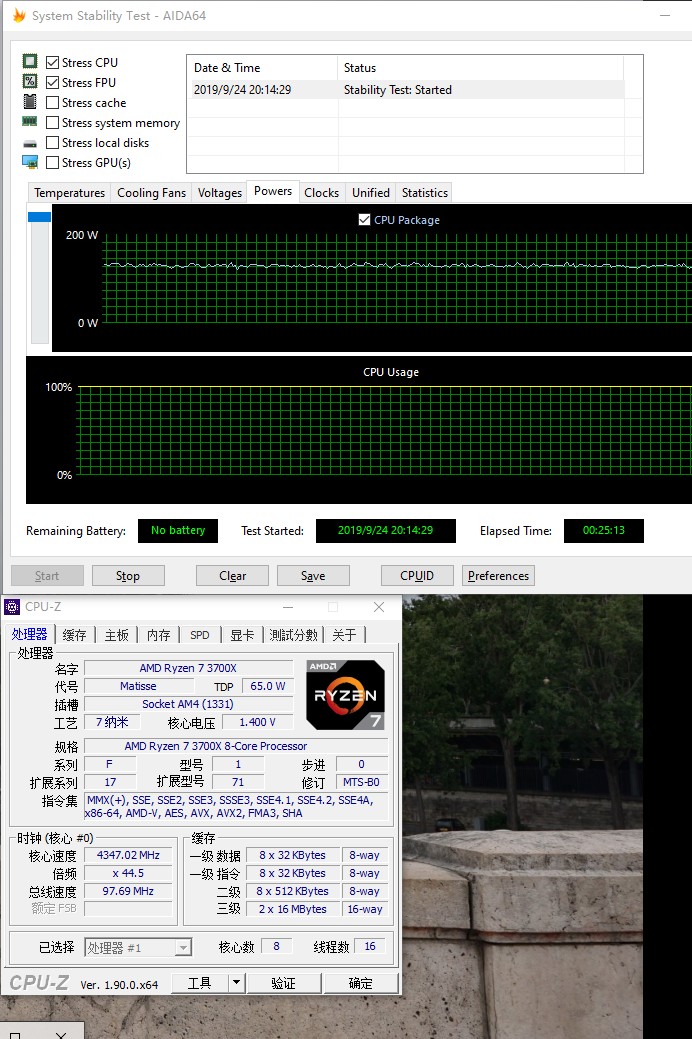Click the FPU percent icon beside Stress FPU

click(30, 82)
